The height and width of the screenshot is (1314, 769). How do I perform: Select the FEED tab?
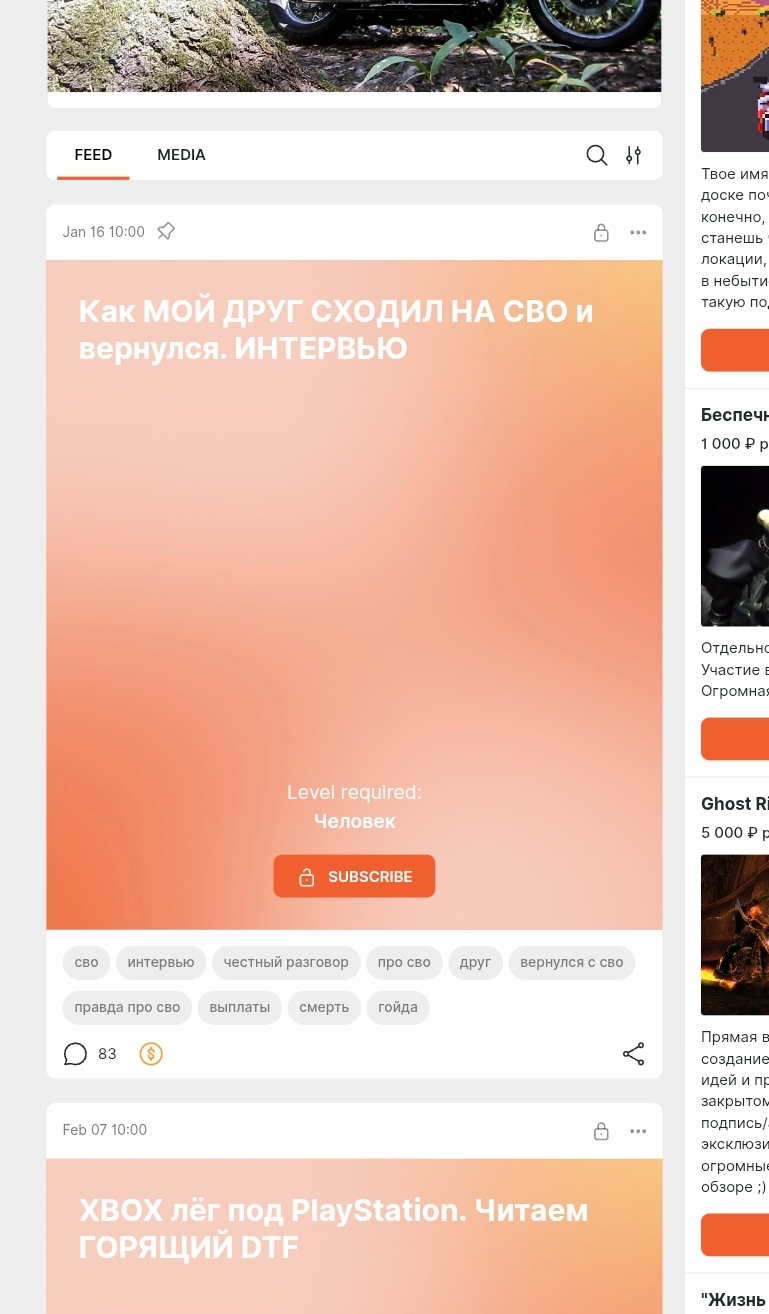[93, 155]
